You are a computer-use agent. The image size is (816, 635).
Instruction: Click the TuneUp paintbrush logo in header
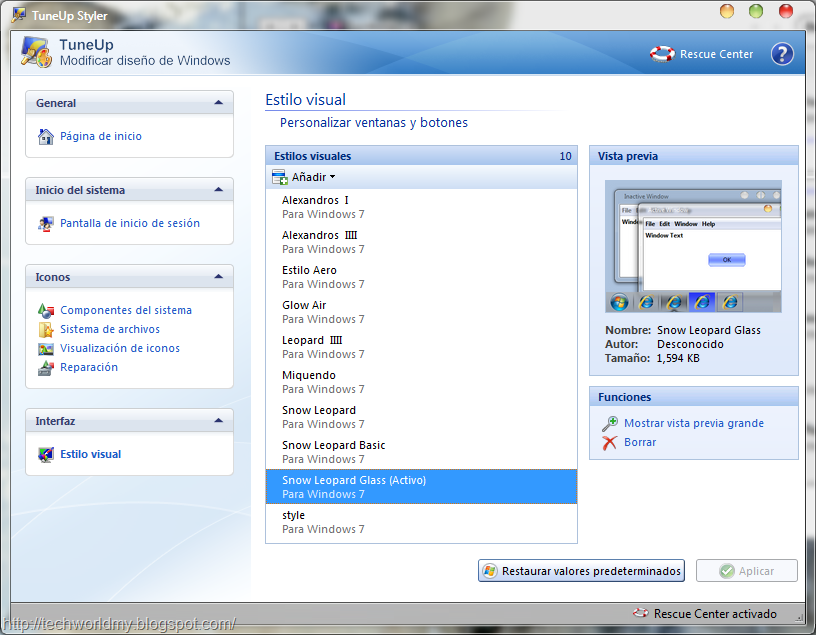[36, 53]
